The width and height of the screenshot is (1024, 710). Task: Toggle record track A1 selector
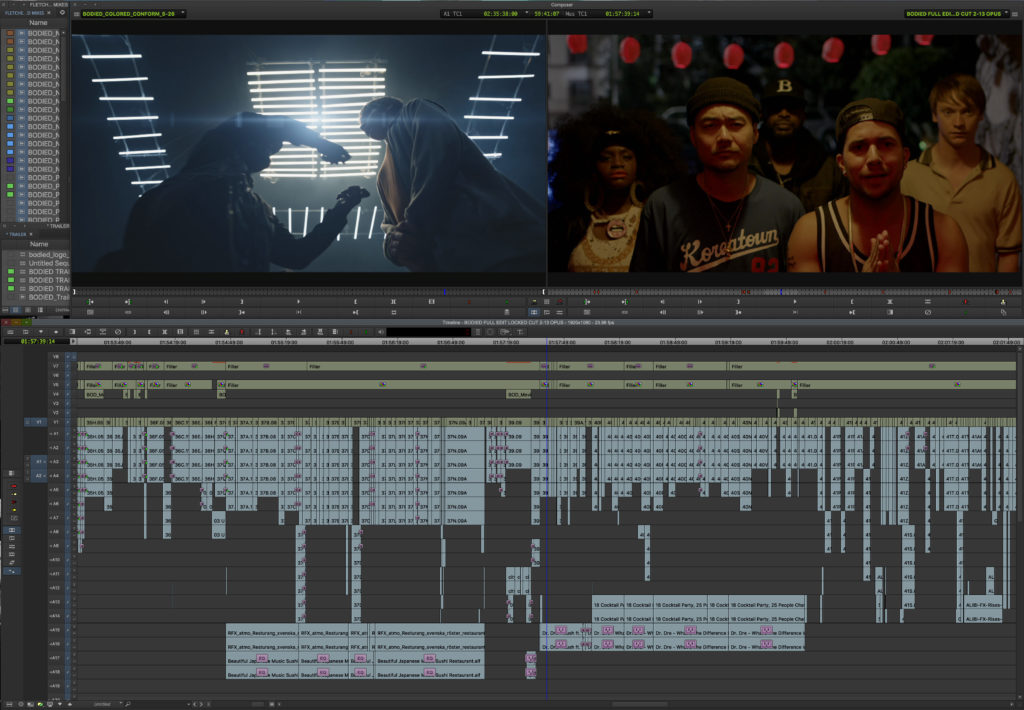(x=56, y=434)
